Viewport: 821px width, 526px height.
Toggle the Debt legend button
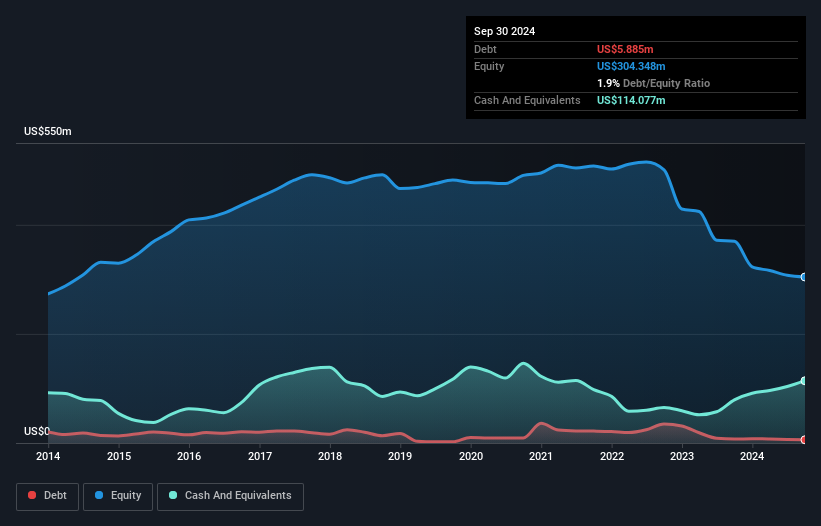pos(47,496)
